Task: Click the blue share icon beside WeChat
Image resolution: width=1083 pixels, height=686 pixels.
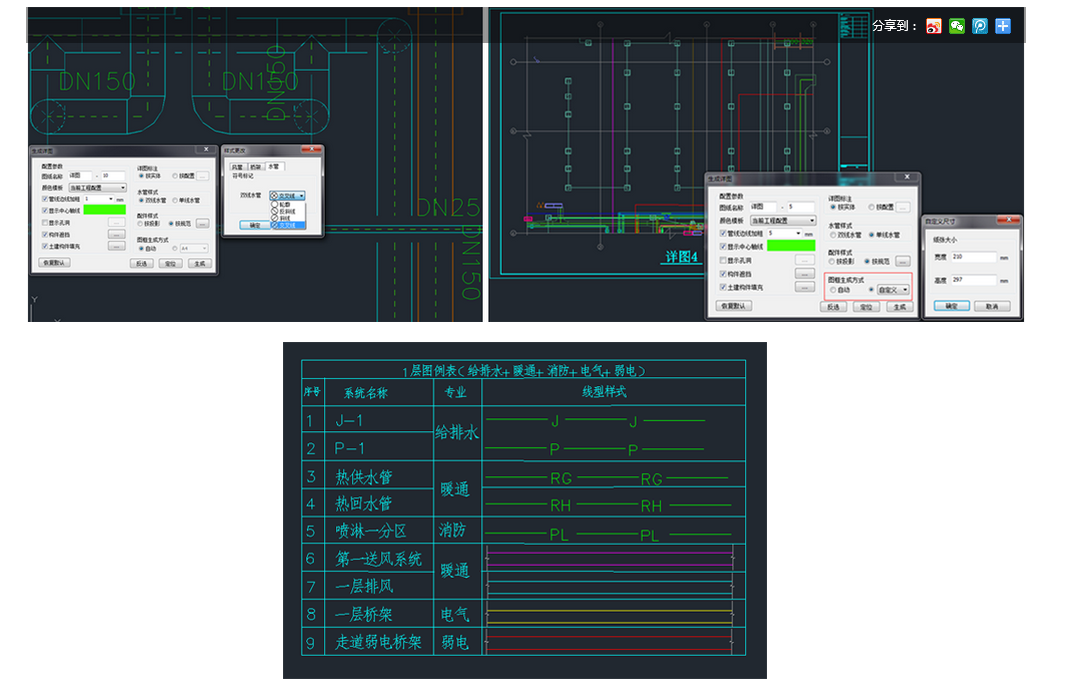Action: click(x=980, y=26)
